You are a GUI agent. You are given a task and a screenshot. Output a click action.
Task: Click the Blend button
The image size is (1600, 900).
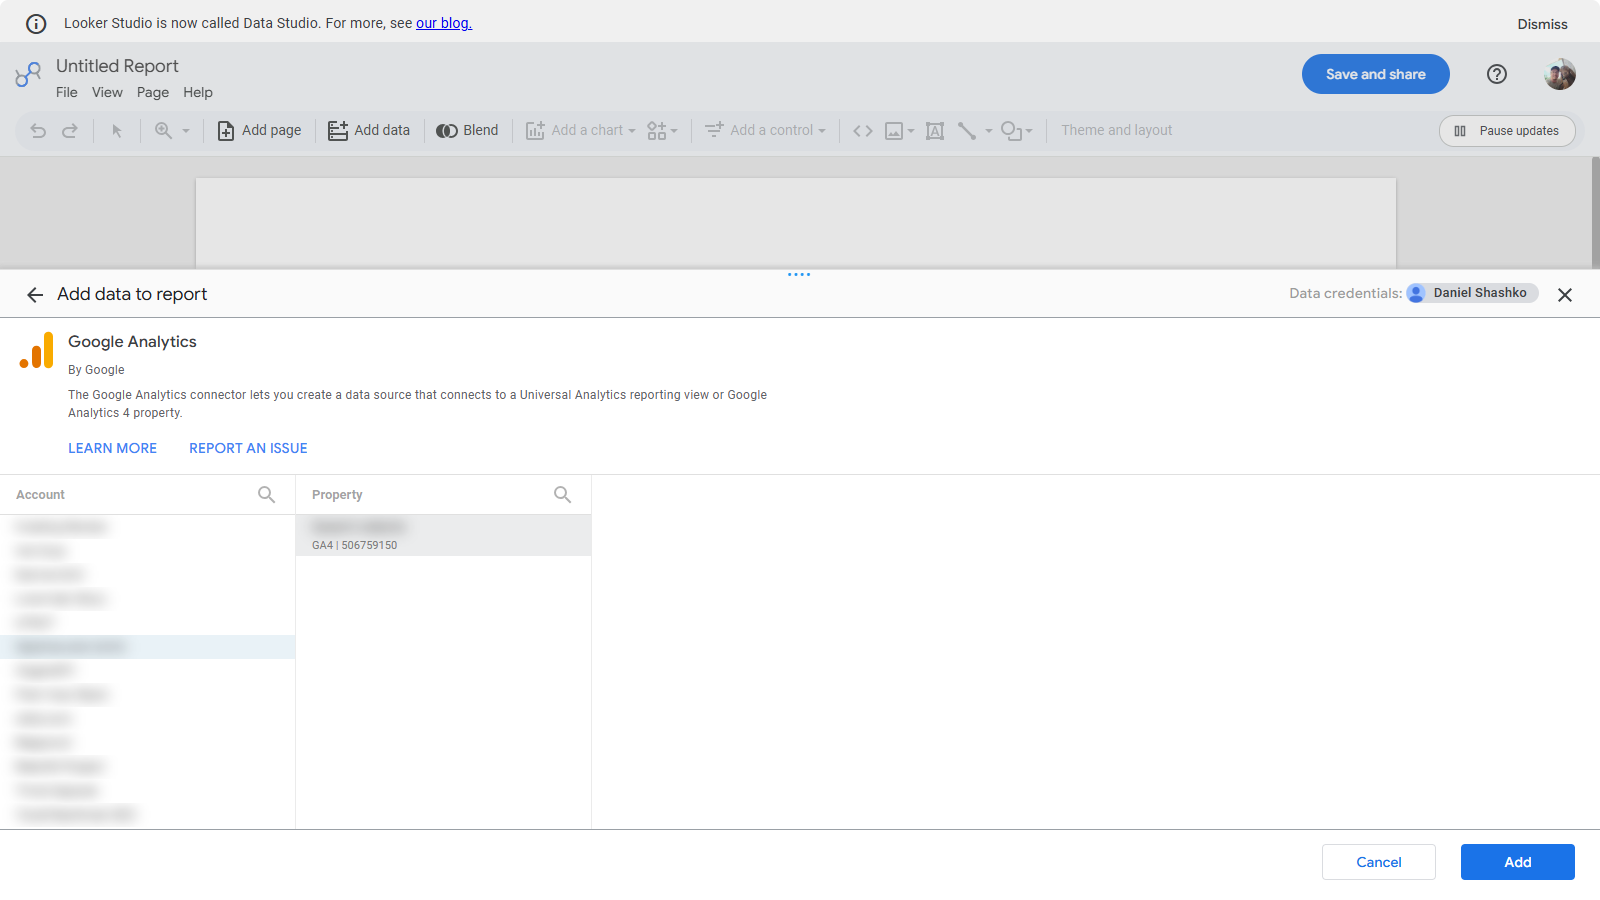467,130
